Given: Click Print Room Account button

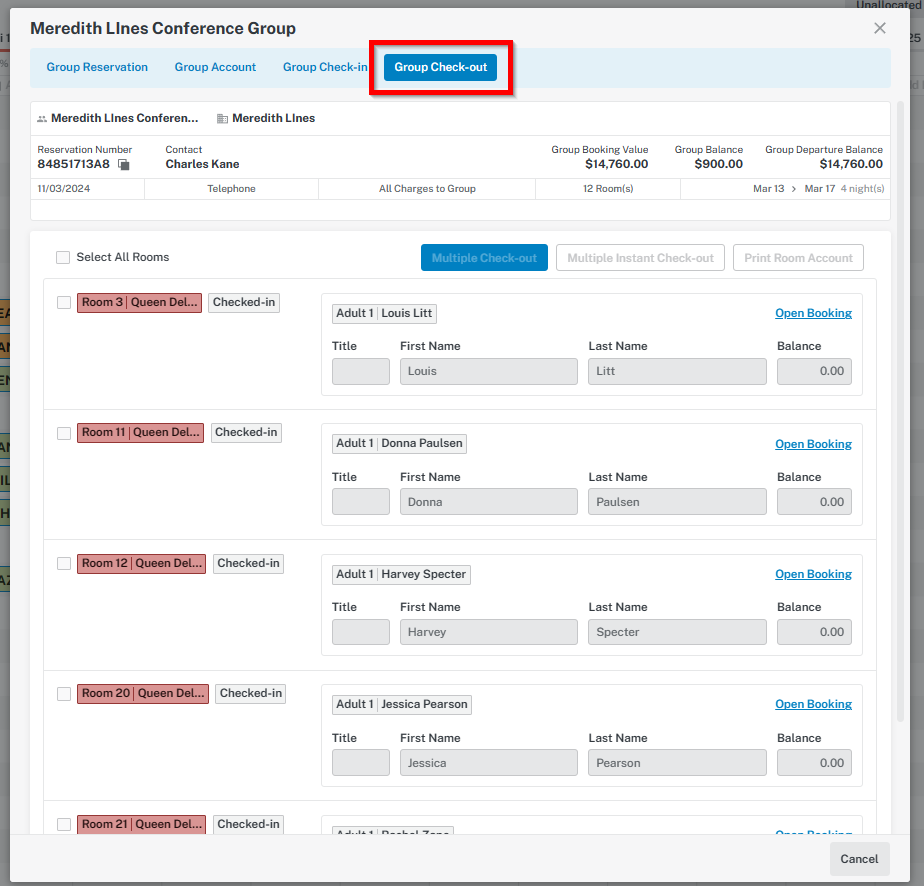Looking at the screenshot, I should tap(798, 258).
